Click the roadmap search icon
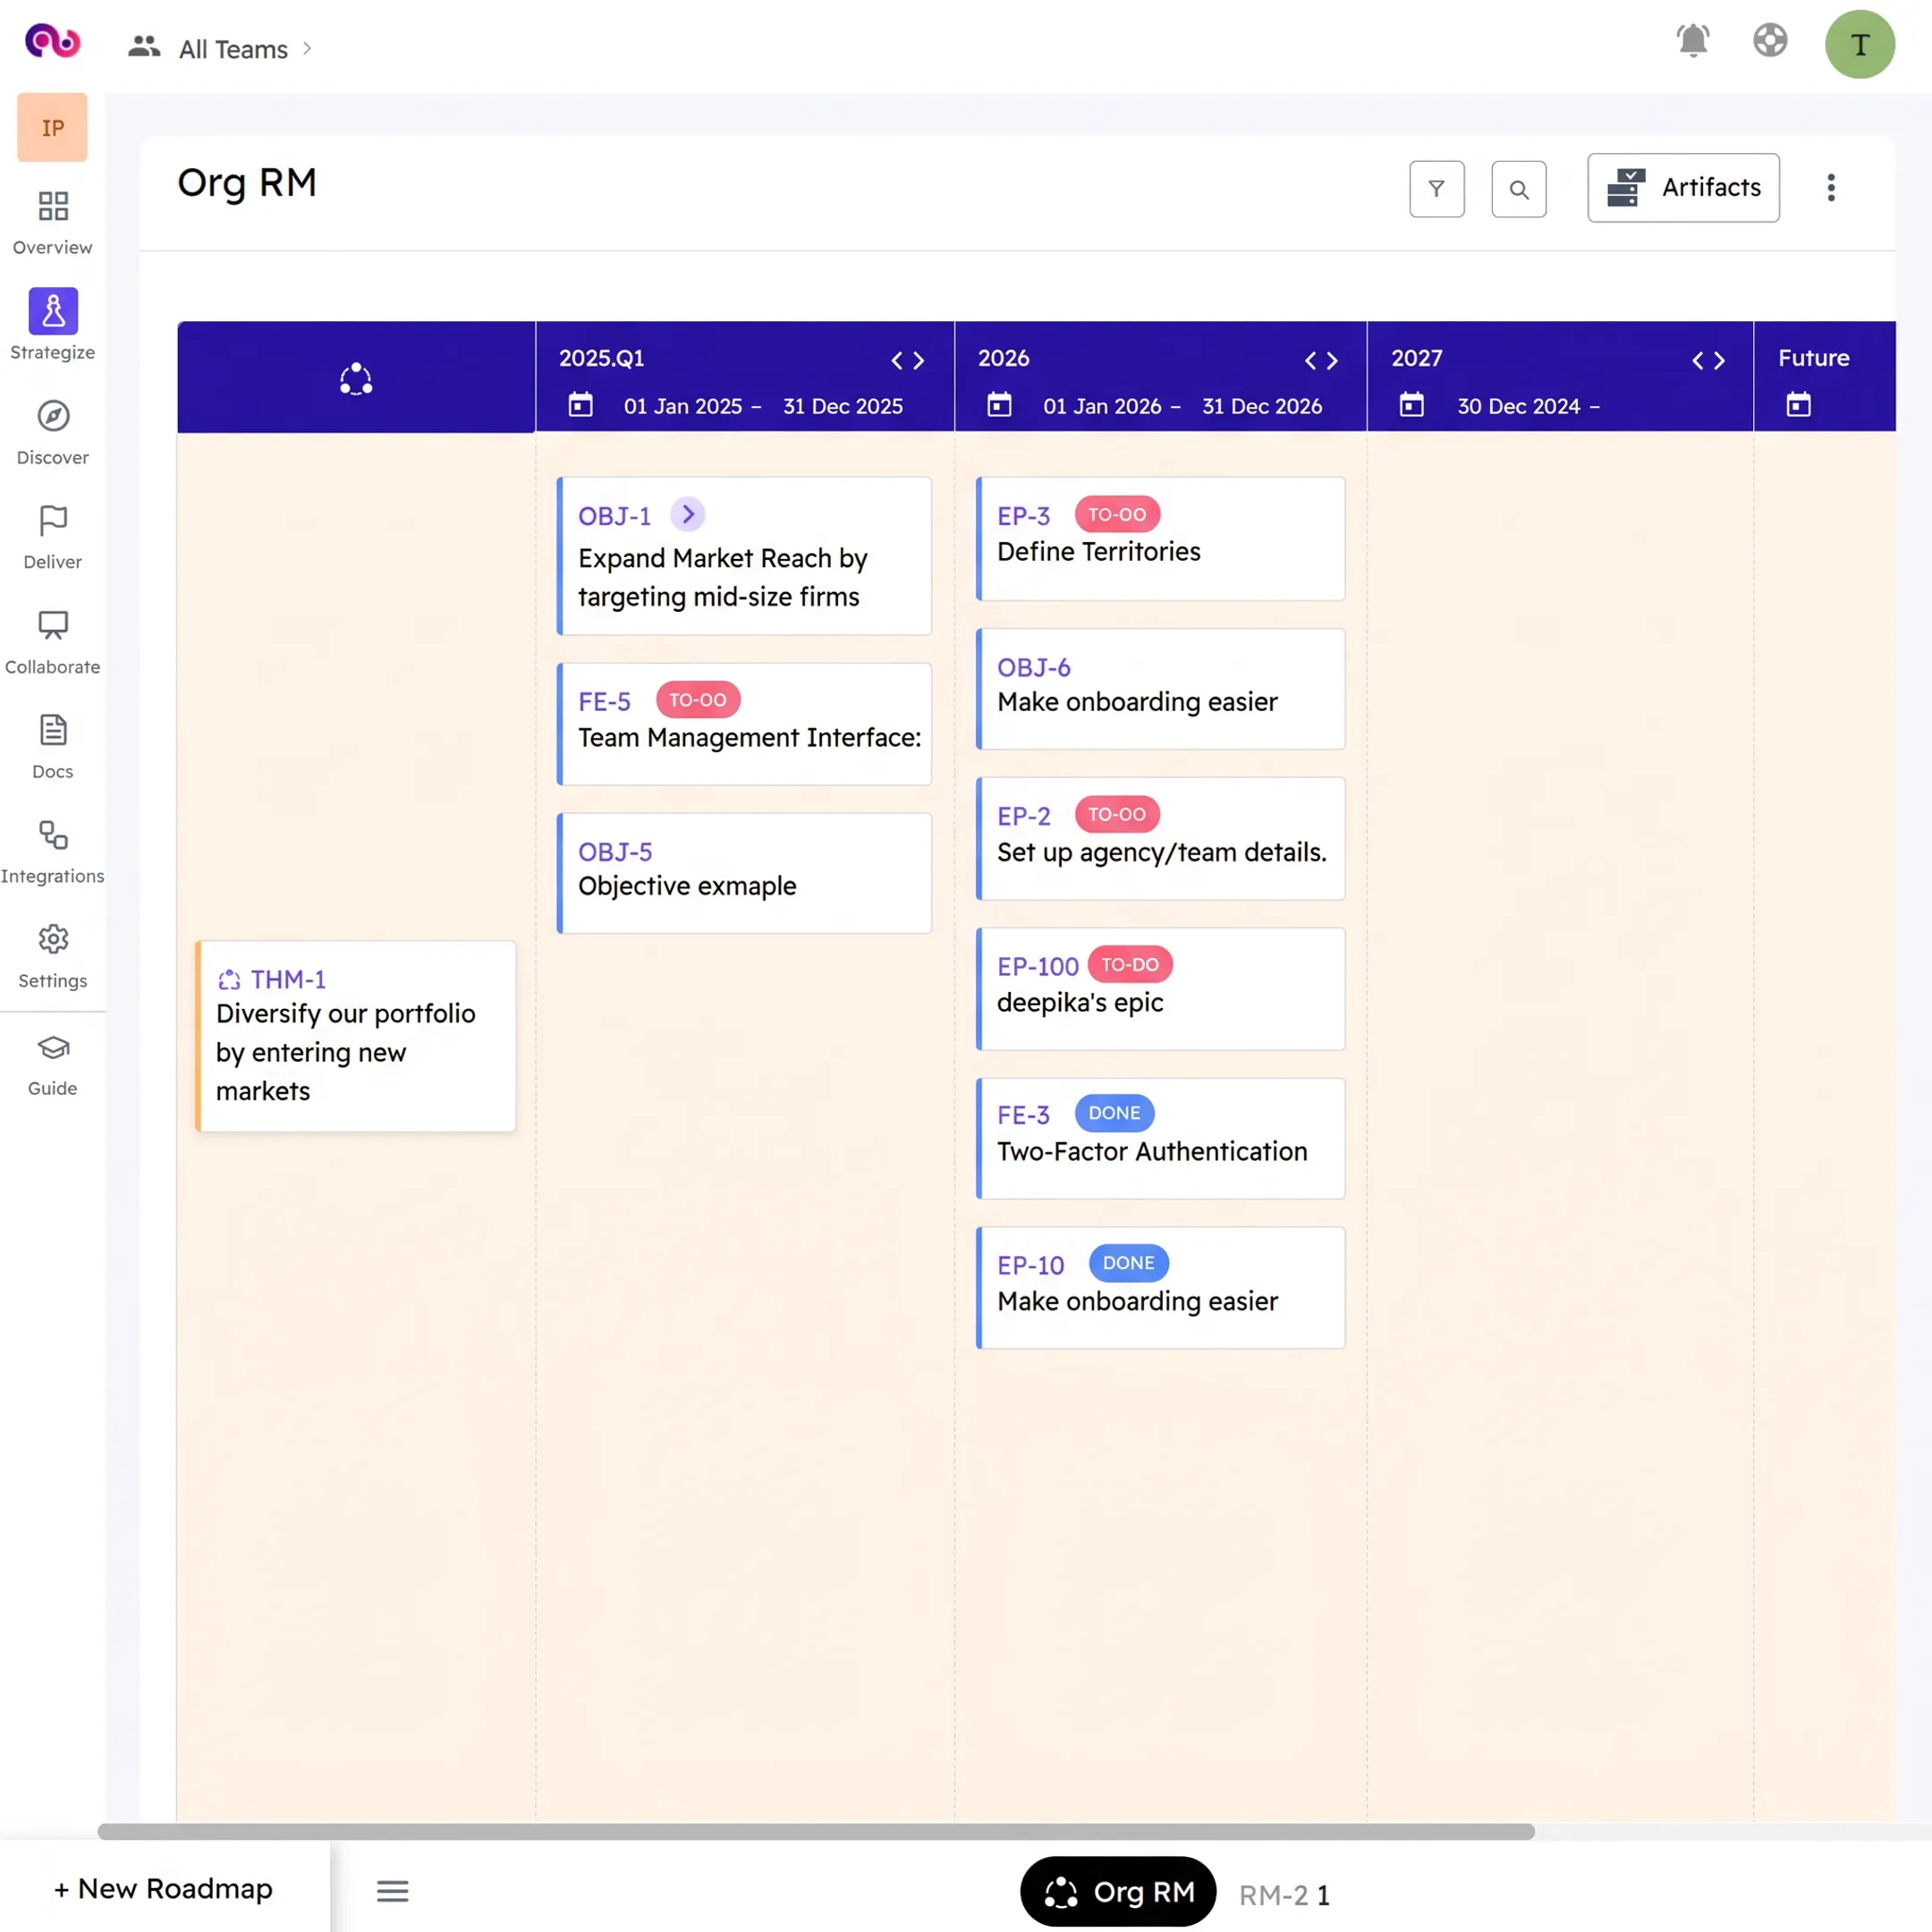Screen dimensions: 1932x1932 [1519, 189]
